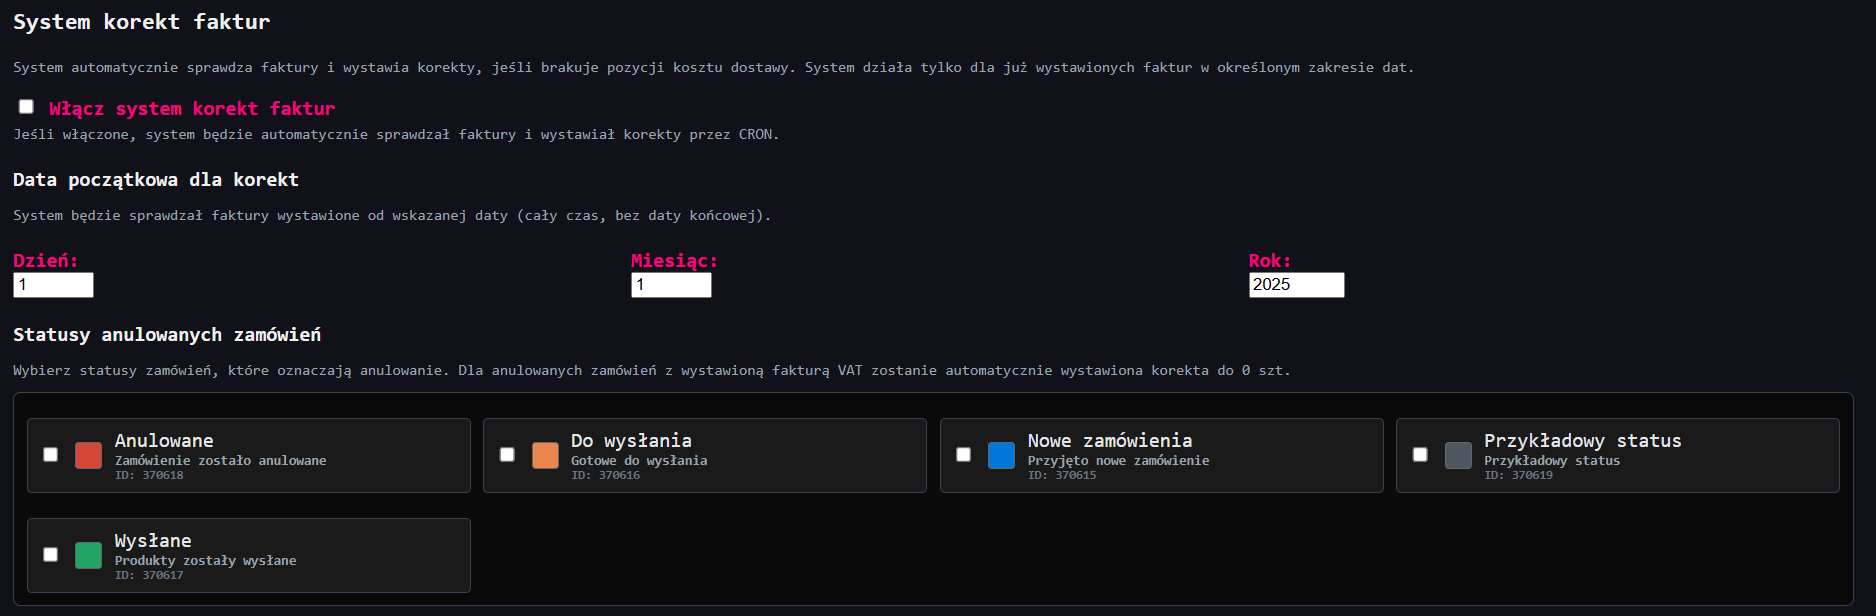This screenshot has height=616, width=1876.
Task: Click the green Wysłane color swatch
Action: (88, 556)
